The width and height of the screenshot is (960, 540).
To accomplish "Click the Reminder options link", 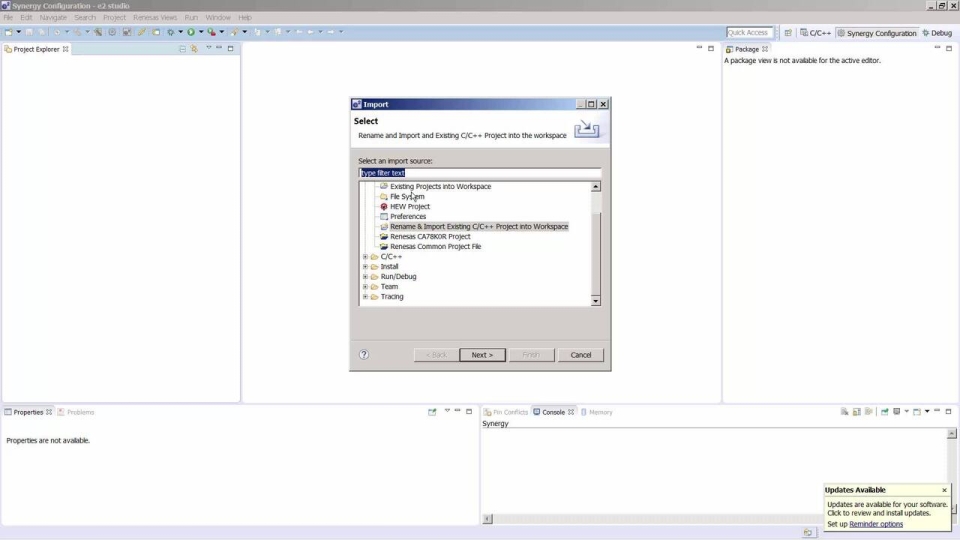I will [876, 524].
